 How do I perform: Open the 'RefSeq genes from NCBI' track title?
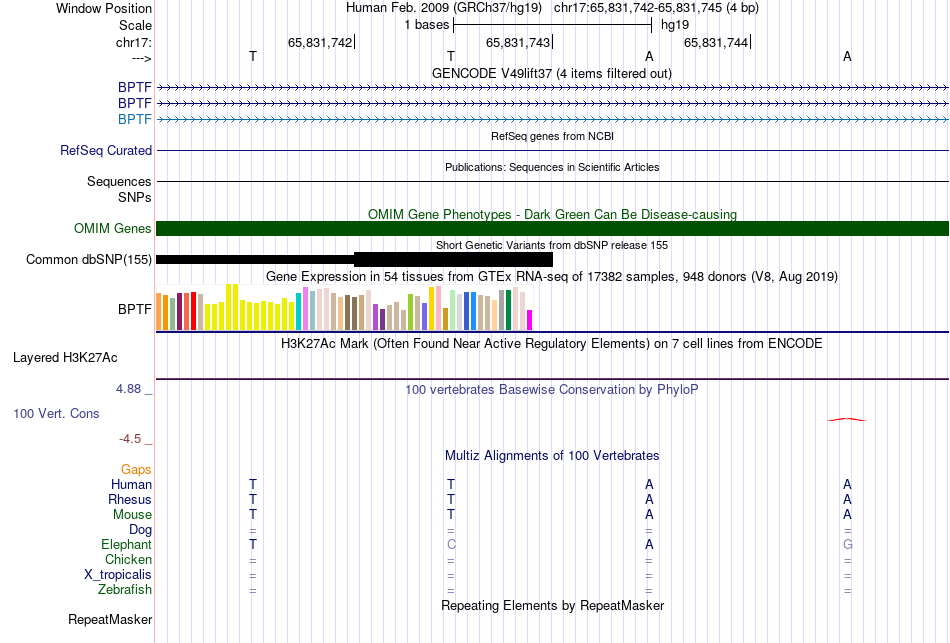click(x=552, y=136)
